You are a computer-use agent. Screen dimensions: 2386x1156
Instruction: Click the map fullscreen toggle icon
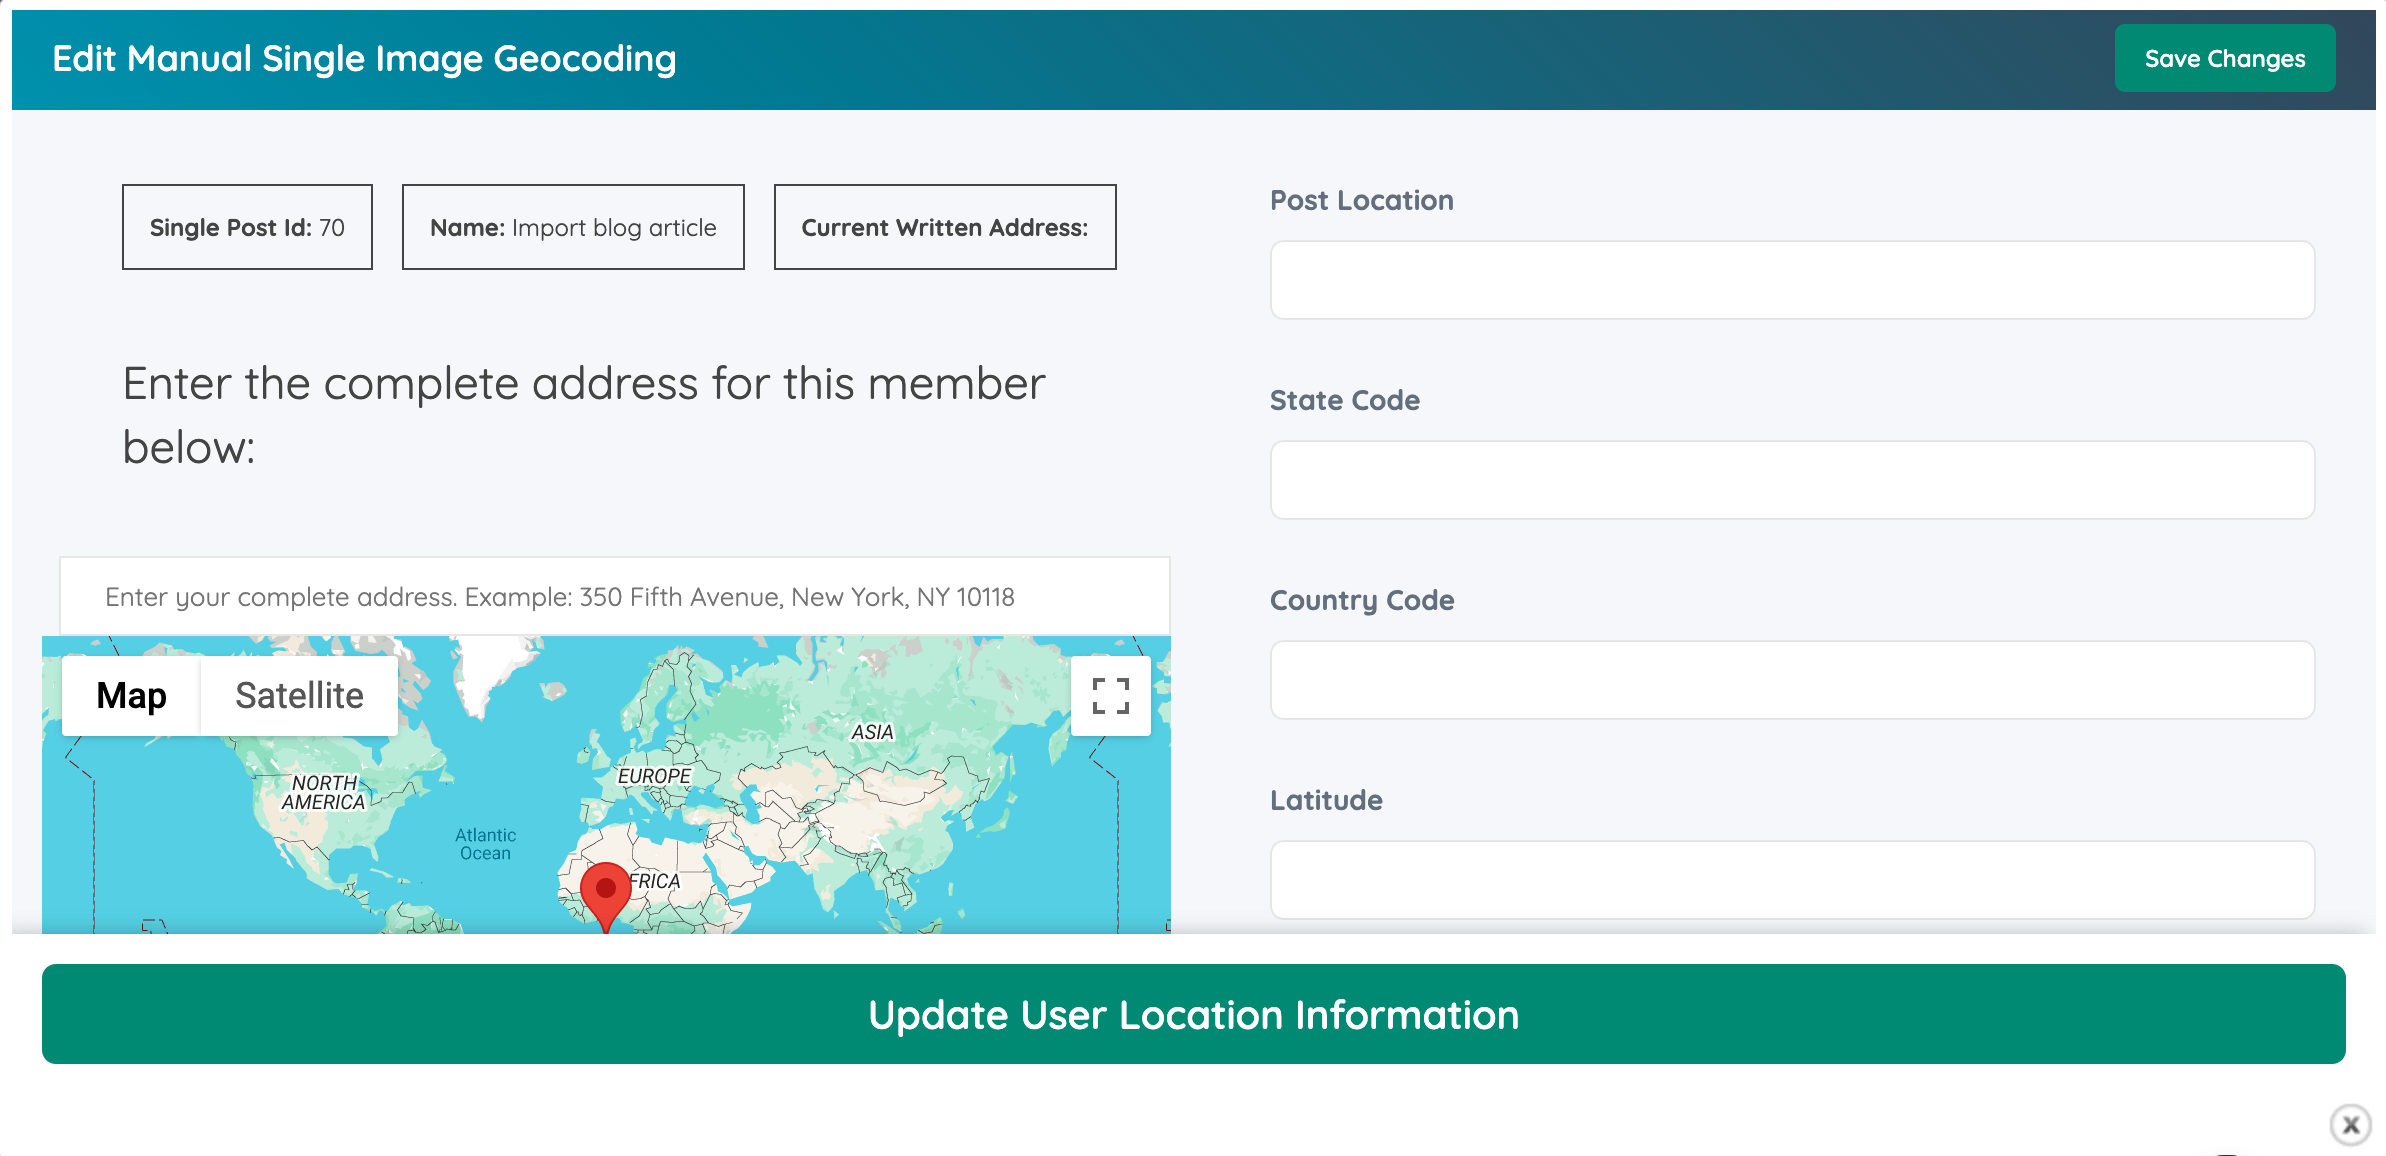point(1110,696)
